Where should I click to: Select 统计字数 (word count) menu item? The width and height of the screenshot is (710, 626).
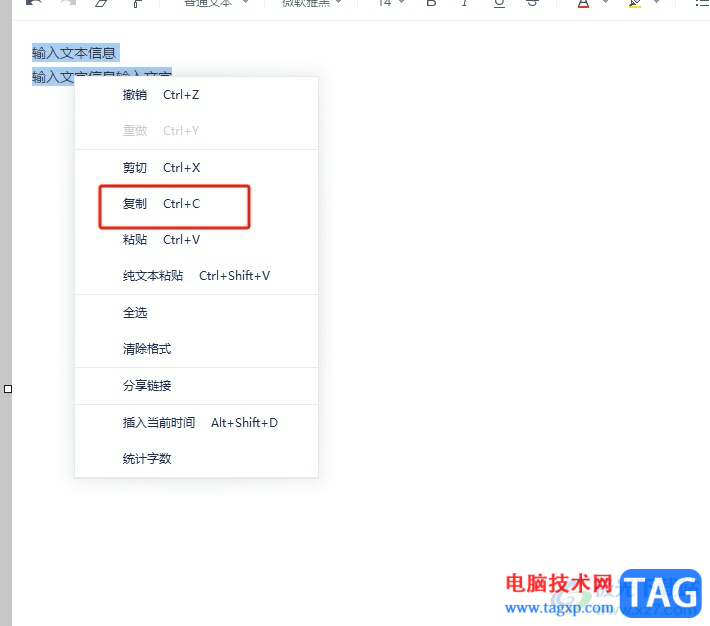(196, 459)
